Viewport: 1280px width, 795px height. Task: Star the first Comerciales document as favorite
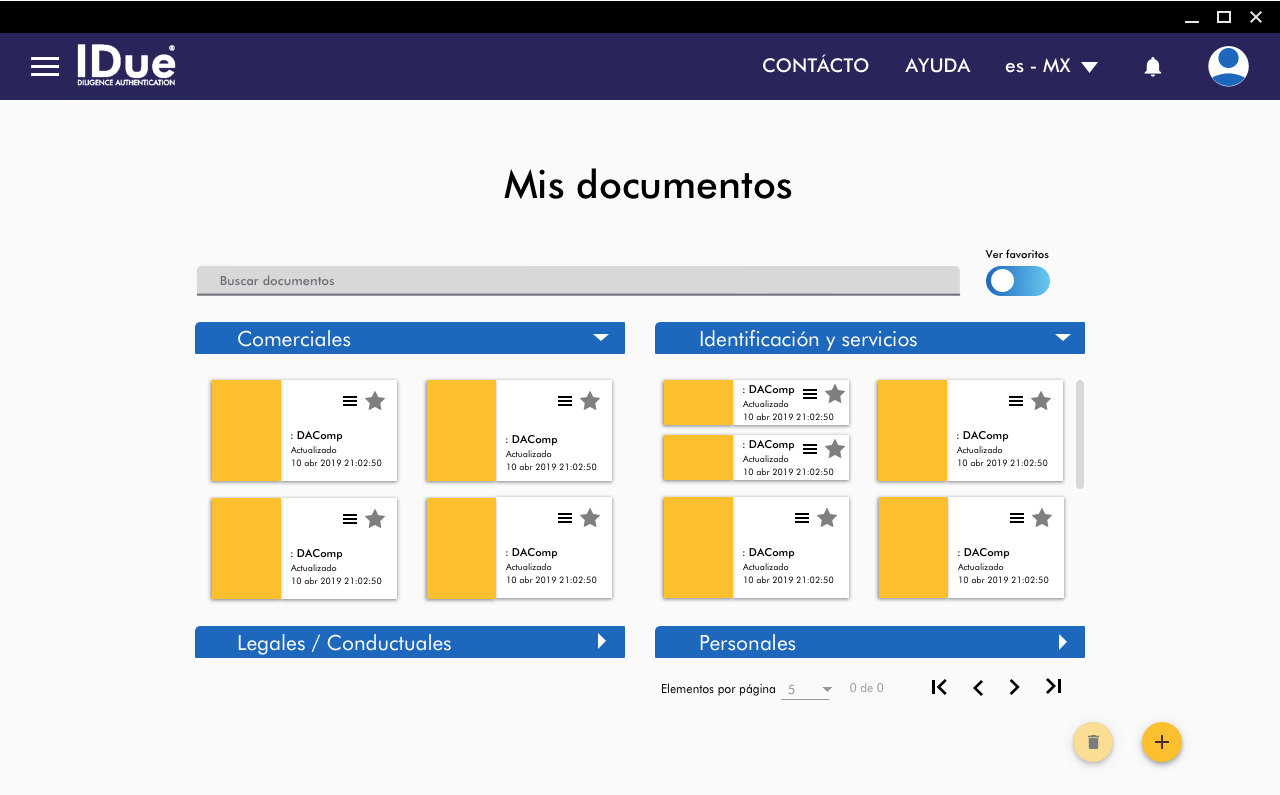point(375,401)
